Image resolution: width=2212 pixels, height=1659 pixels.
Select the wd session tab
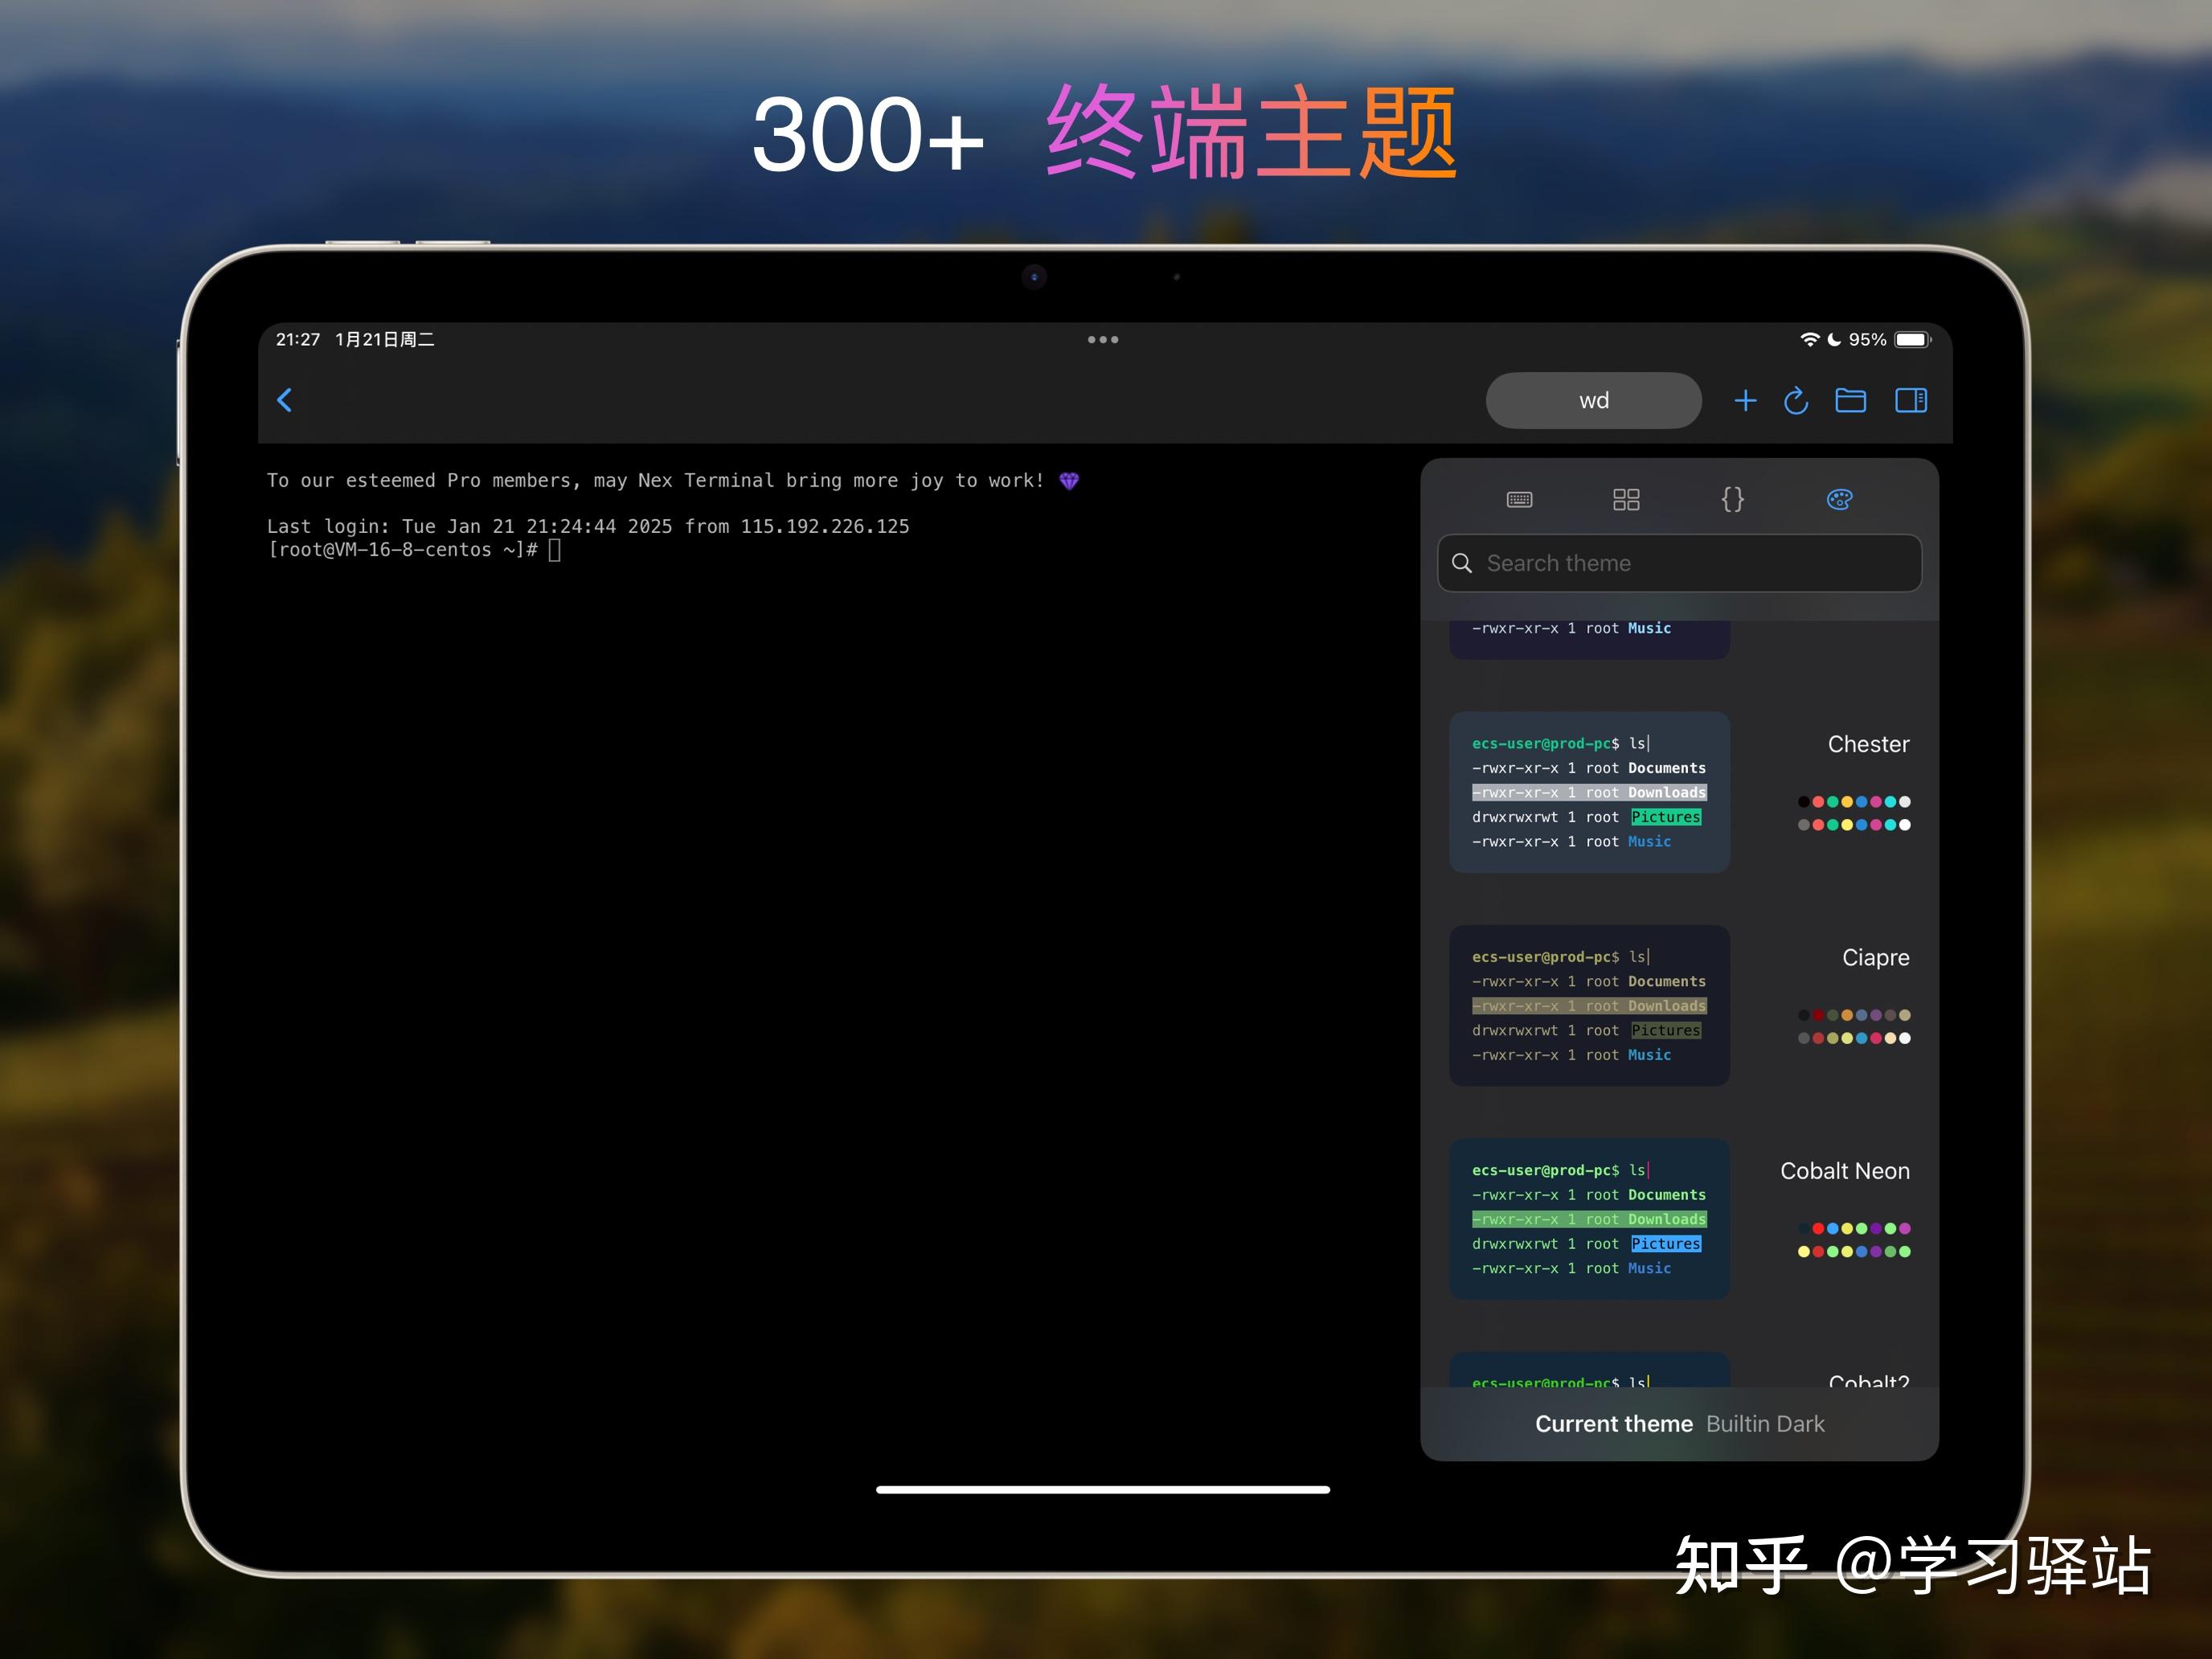click(1592, 400)
